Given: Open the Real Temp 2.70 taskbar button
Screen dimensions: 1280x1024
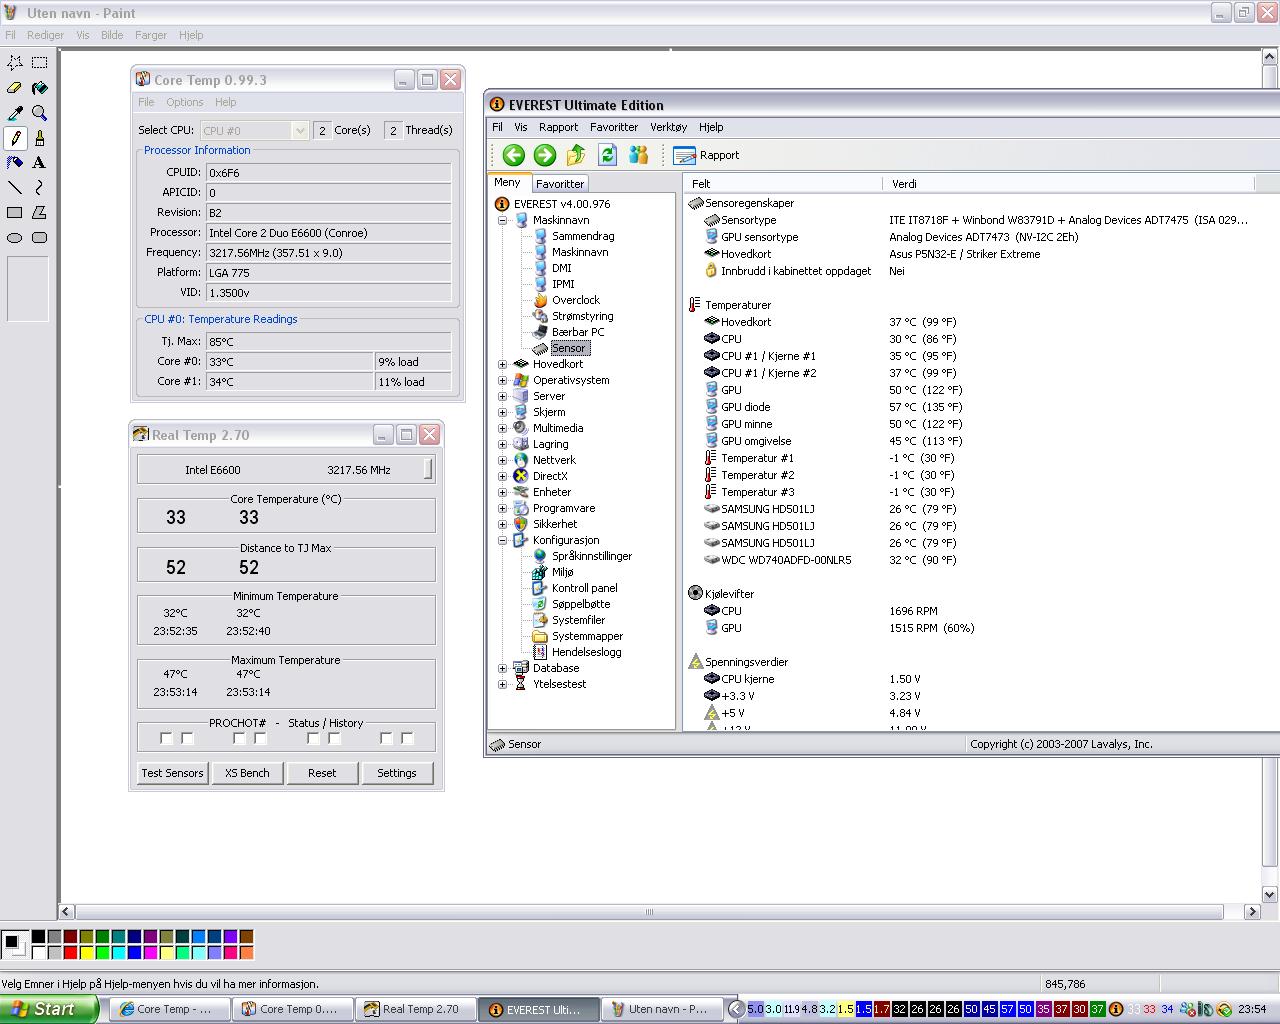Looking at the screenshot, I should coord(414,1009).
